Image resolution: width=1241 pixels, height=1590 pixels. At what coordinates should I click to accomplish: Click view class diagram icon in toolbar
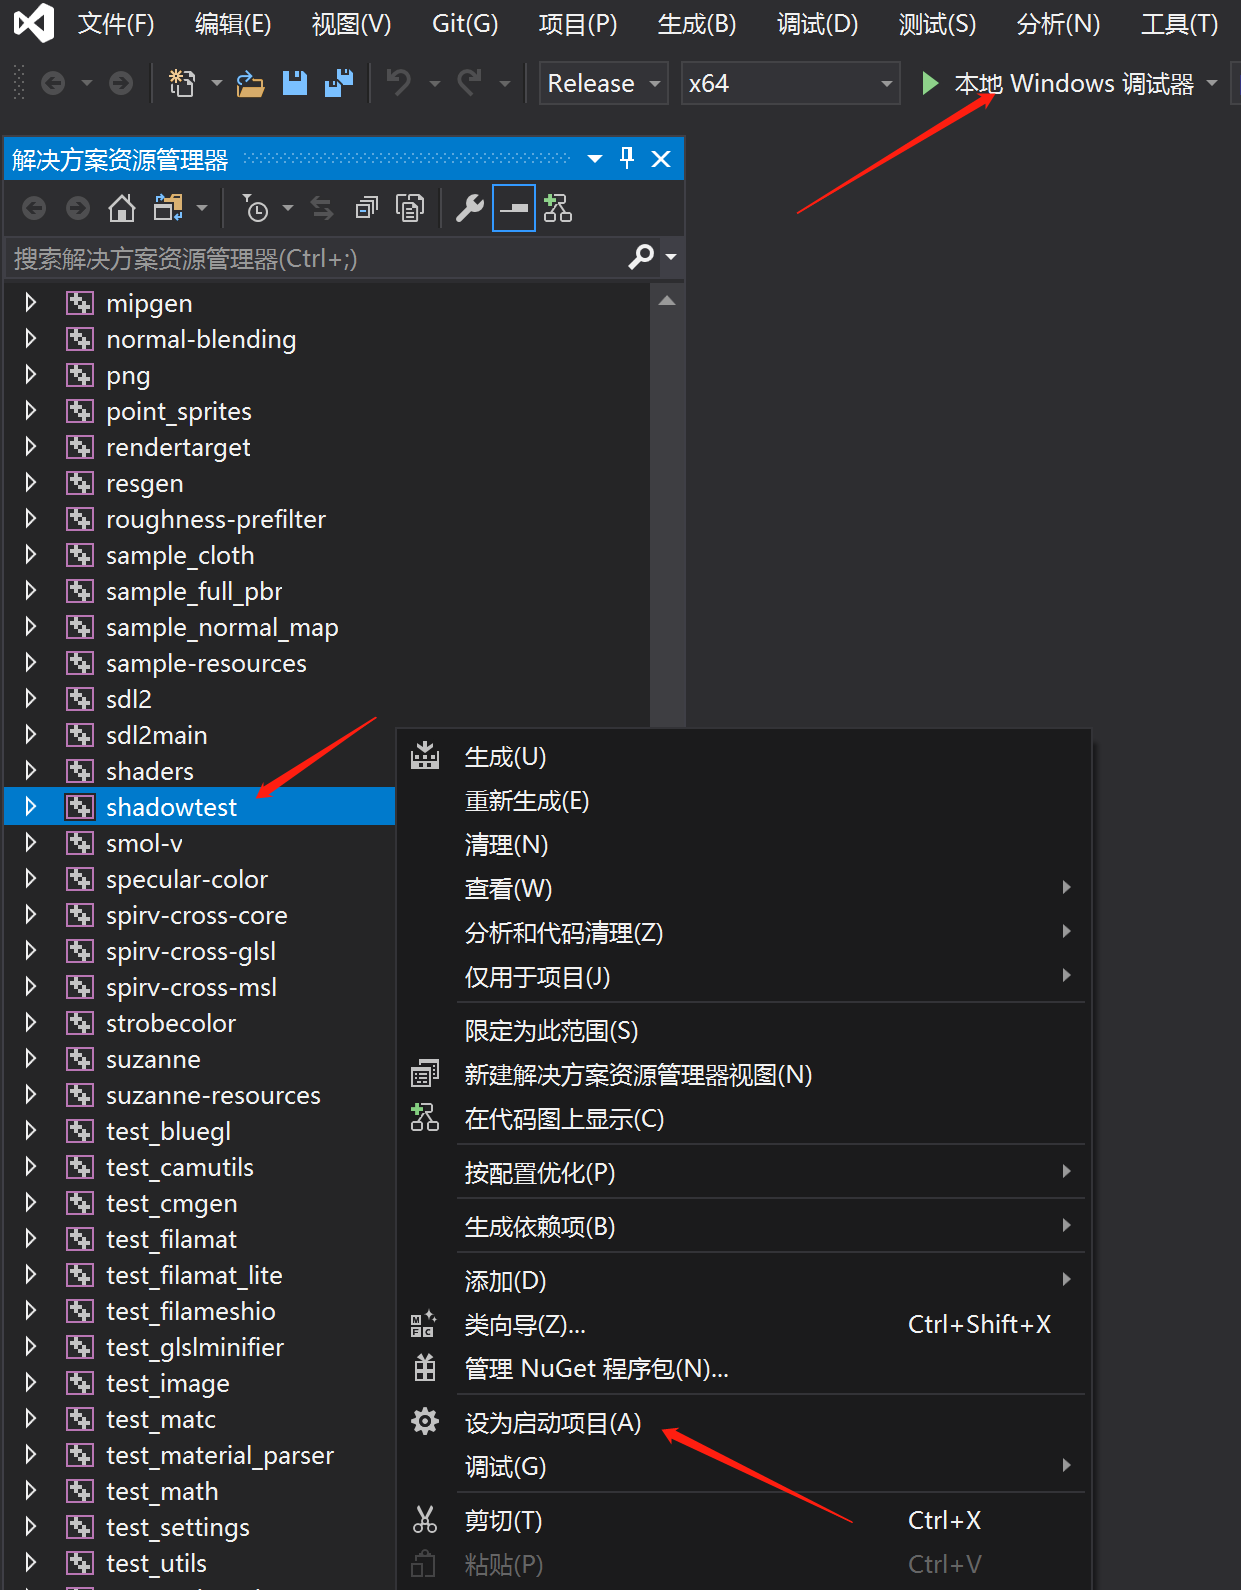(557, 208)
